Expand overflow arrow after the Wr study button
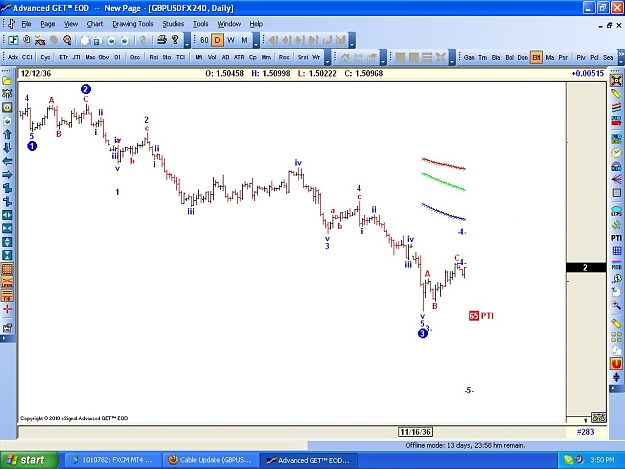The width and height of the screenshot is (625, 469). (327, 58)
